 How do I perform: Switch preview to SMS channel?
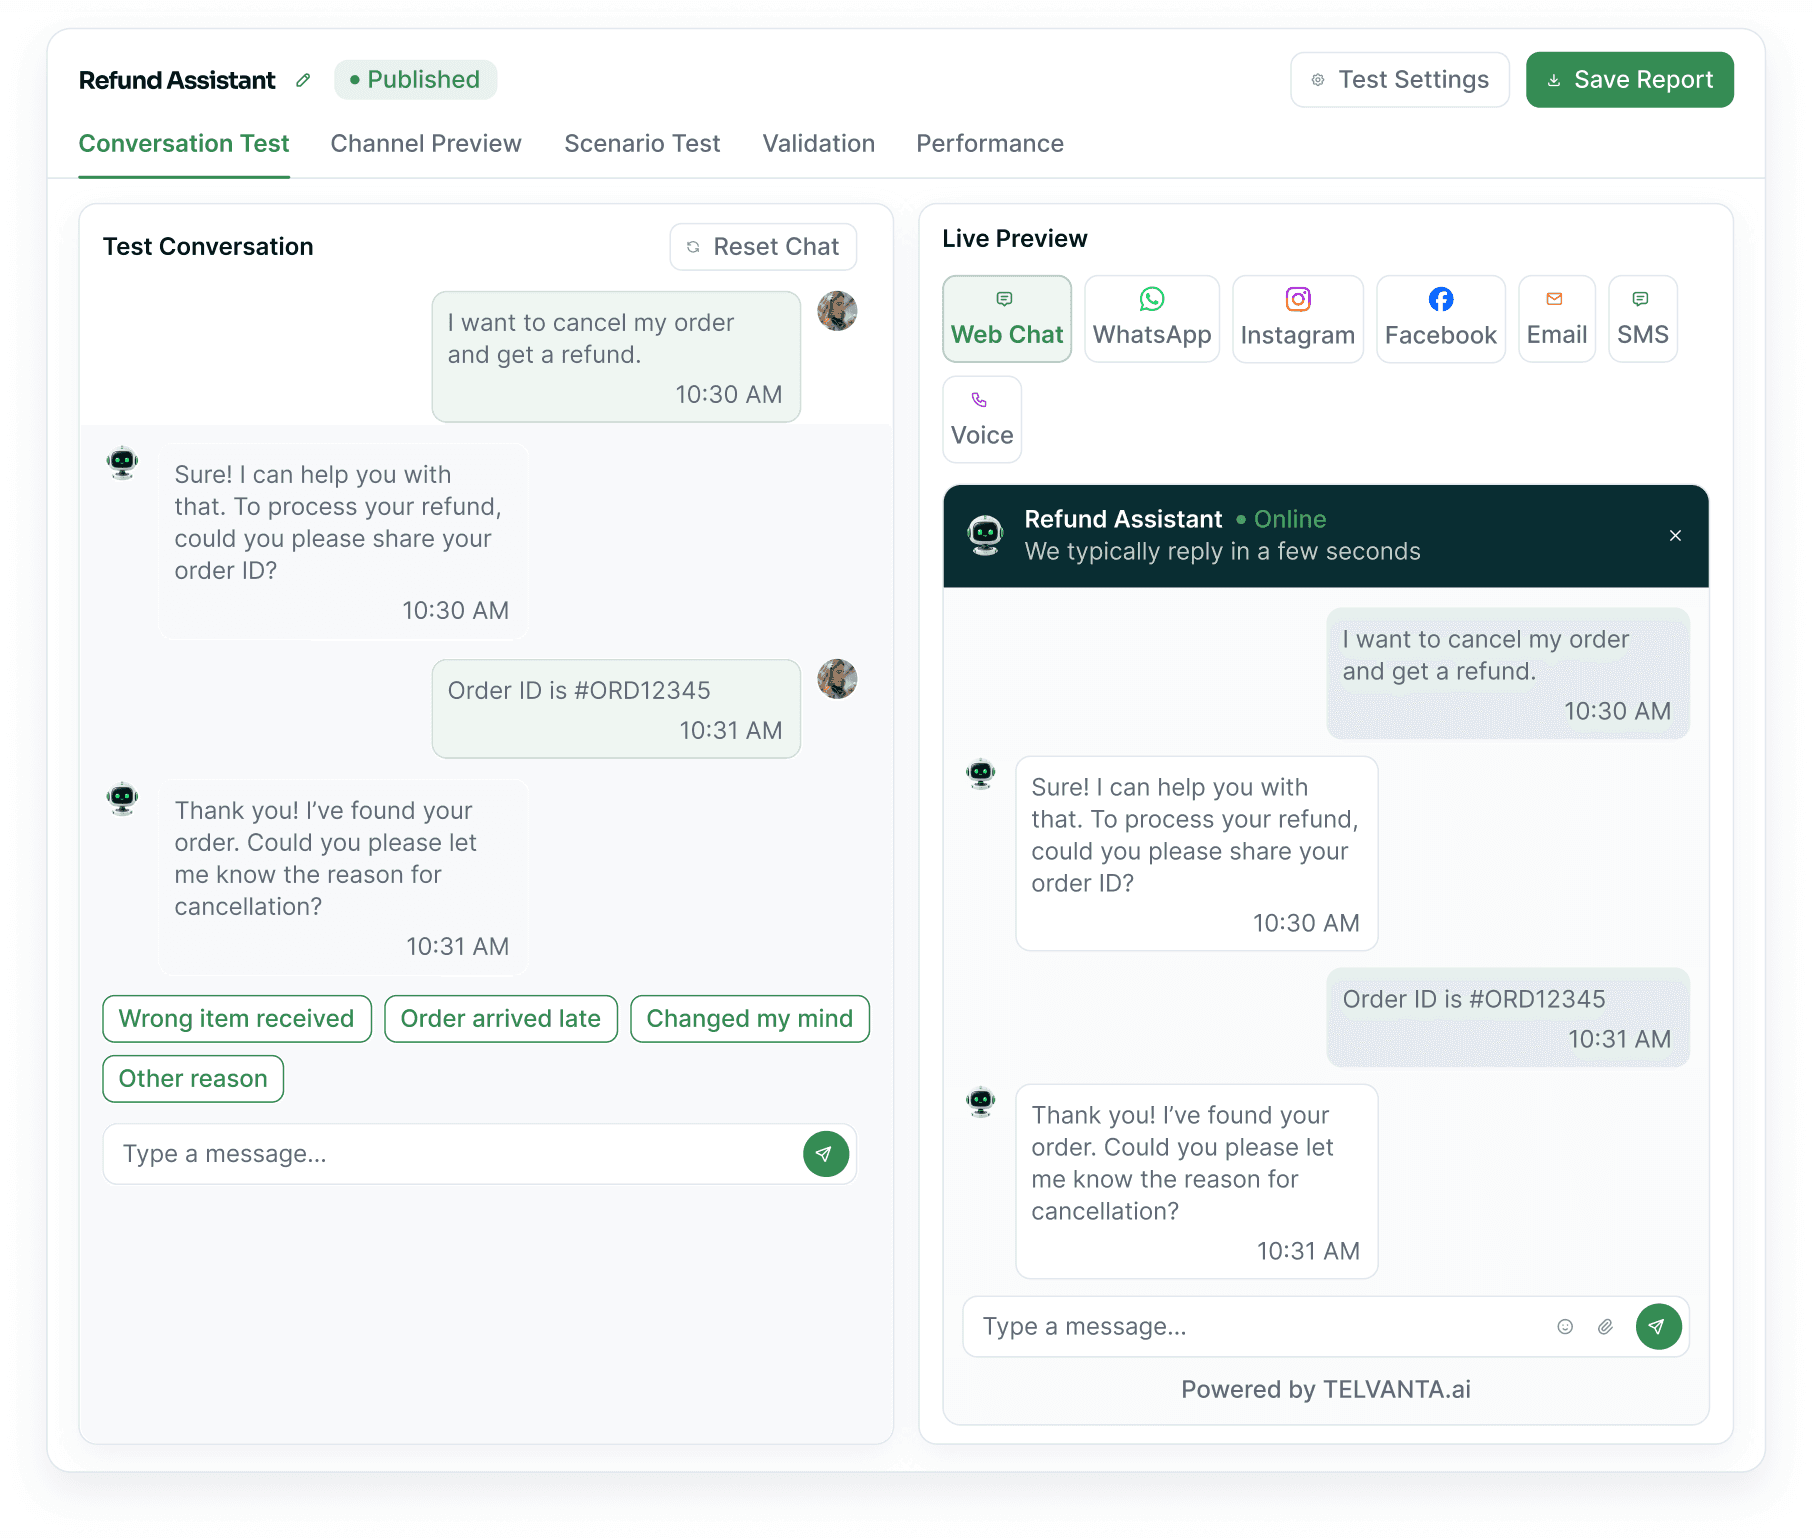point(1643,319)
